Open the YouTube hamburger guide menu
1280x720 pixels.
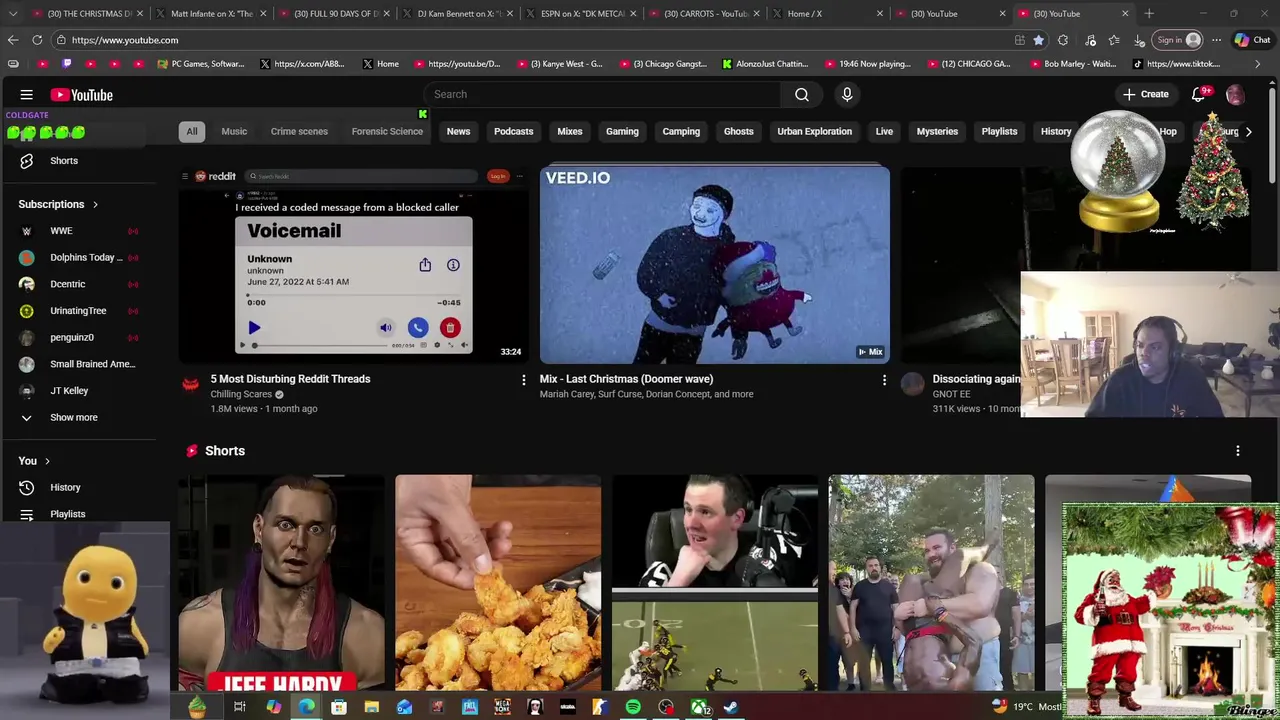(x=27, y=95)
